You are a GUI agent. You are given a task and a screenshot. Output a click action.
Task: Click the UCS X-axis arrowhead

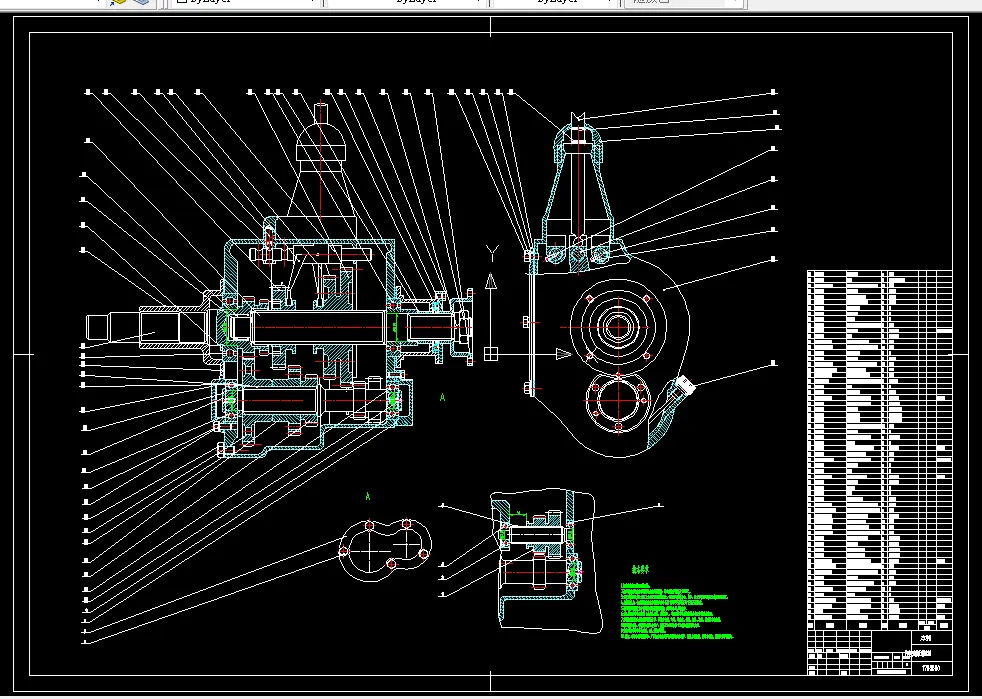pyautogui.click(x=564, y=355)
